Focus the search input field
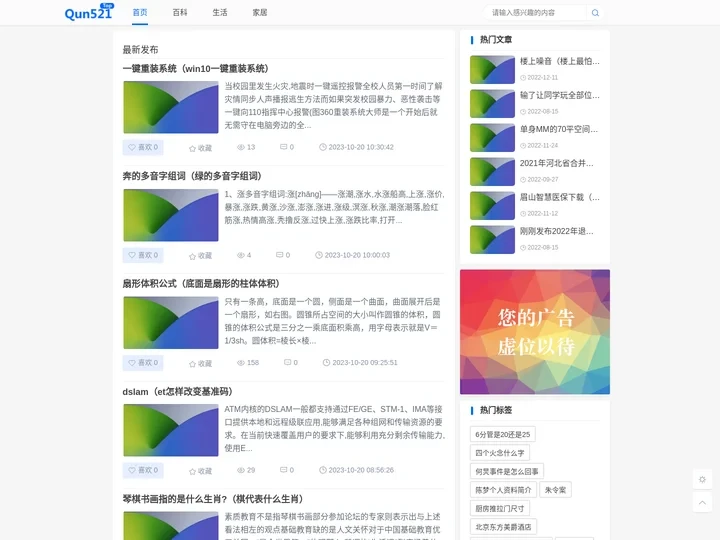 pyautogui.click(x=536, y=13)
